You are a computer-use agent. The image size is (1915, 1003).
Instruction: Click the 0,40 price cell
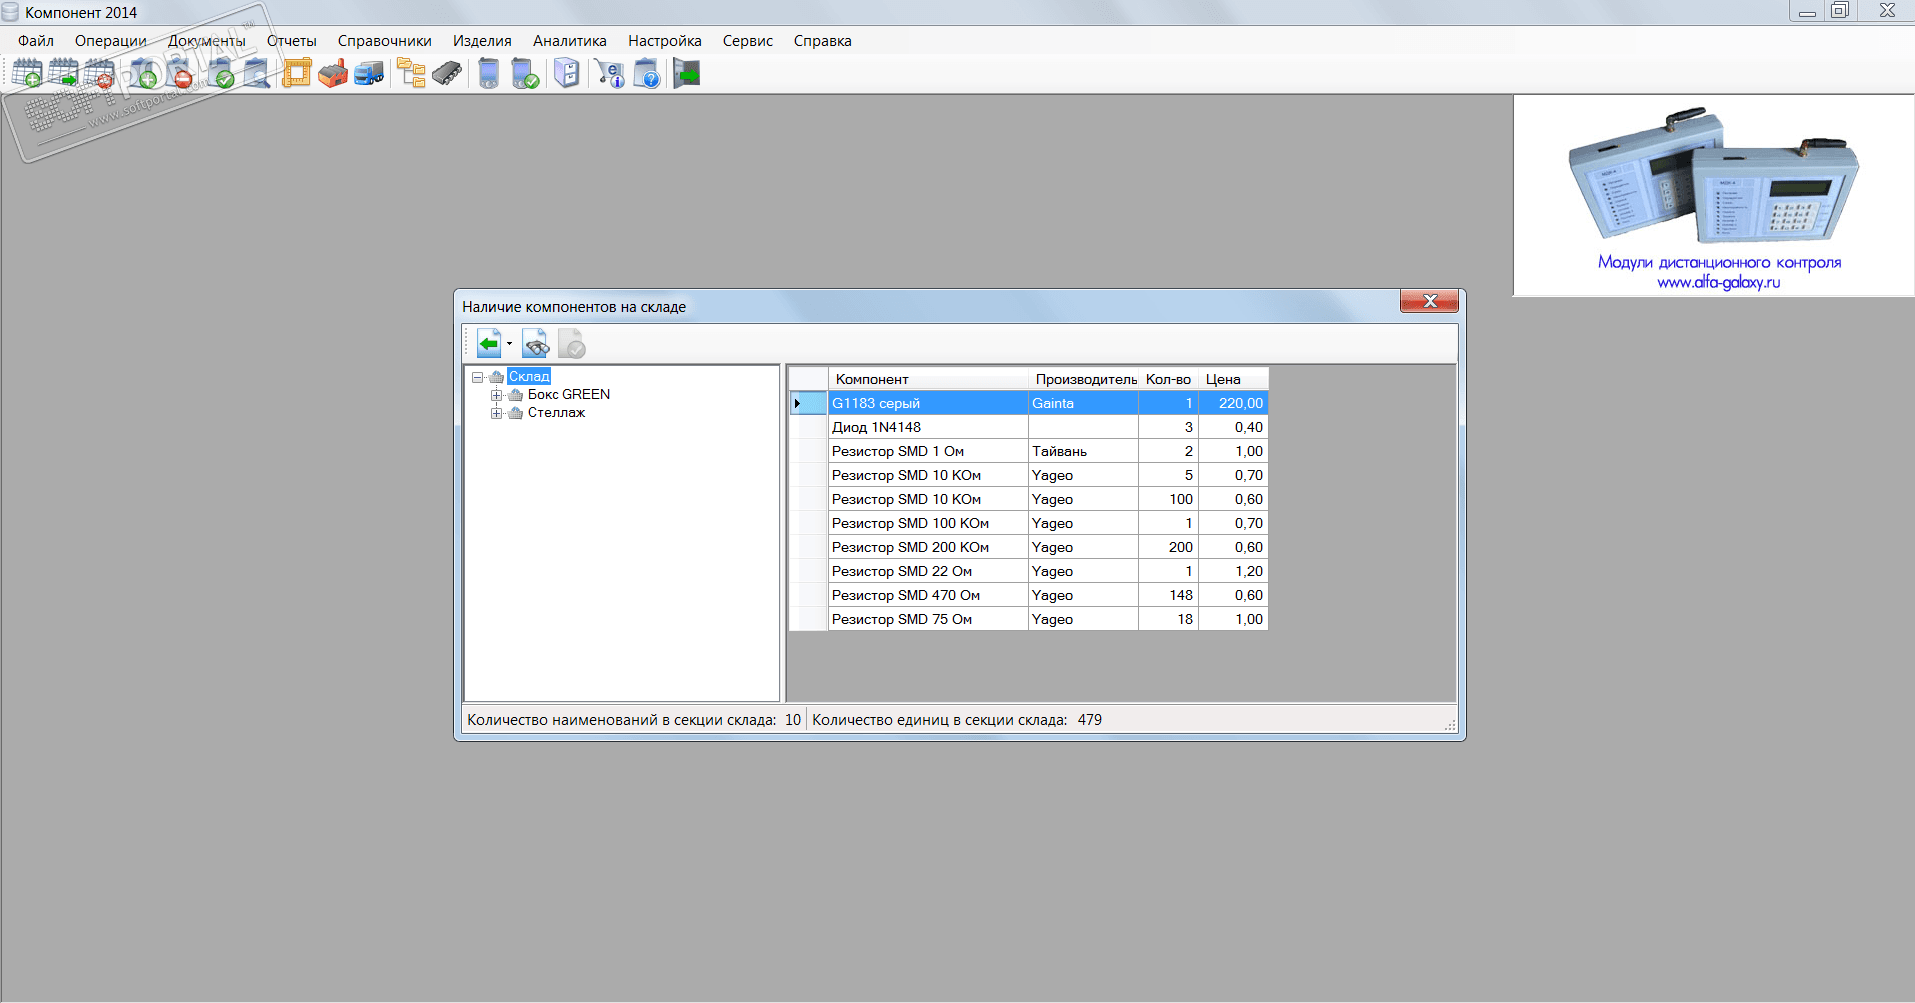click(x=1234, y=427)
